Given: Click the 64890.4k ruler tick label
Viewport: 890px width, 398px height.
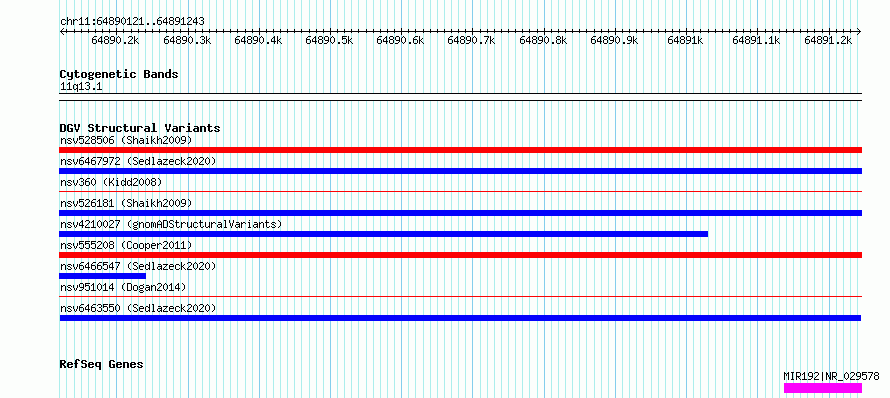Looking at the screenshot, I should pos(258,40).
